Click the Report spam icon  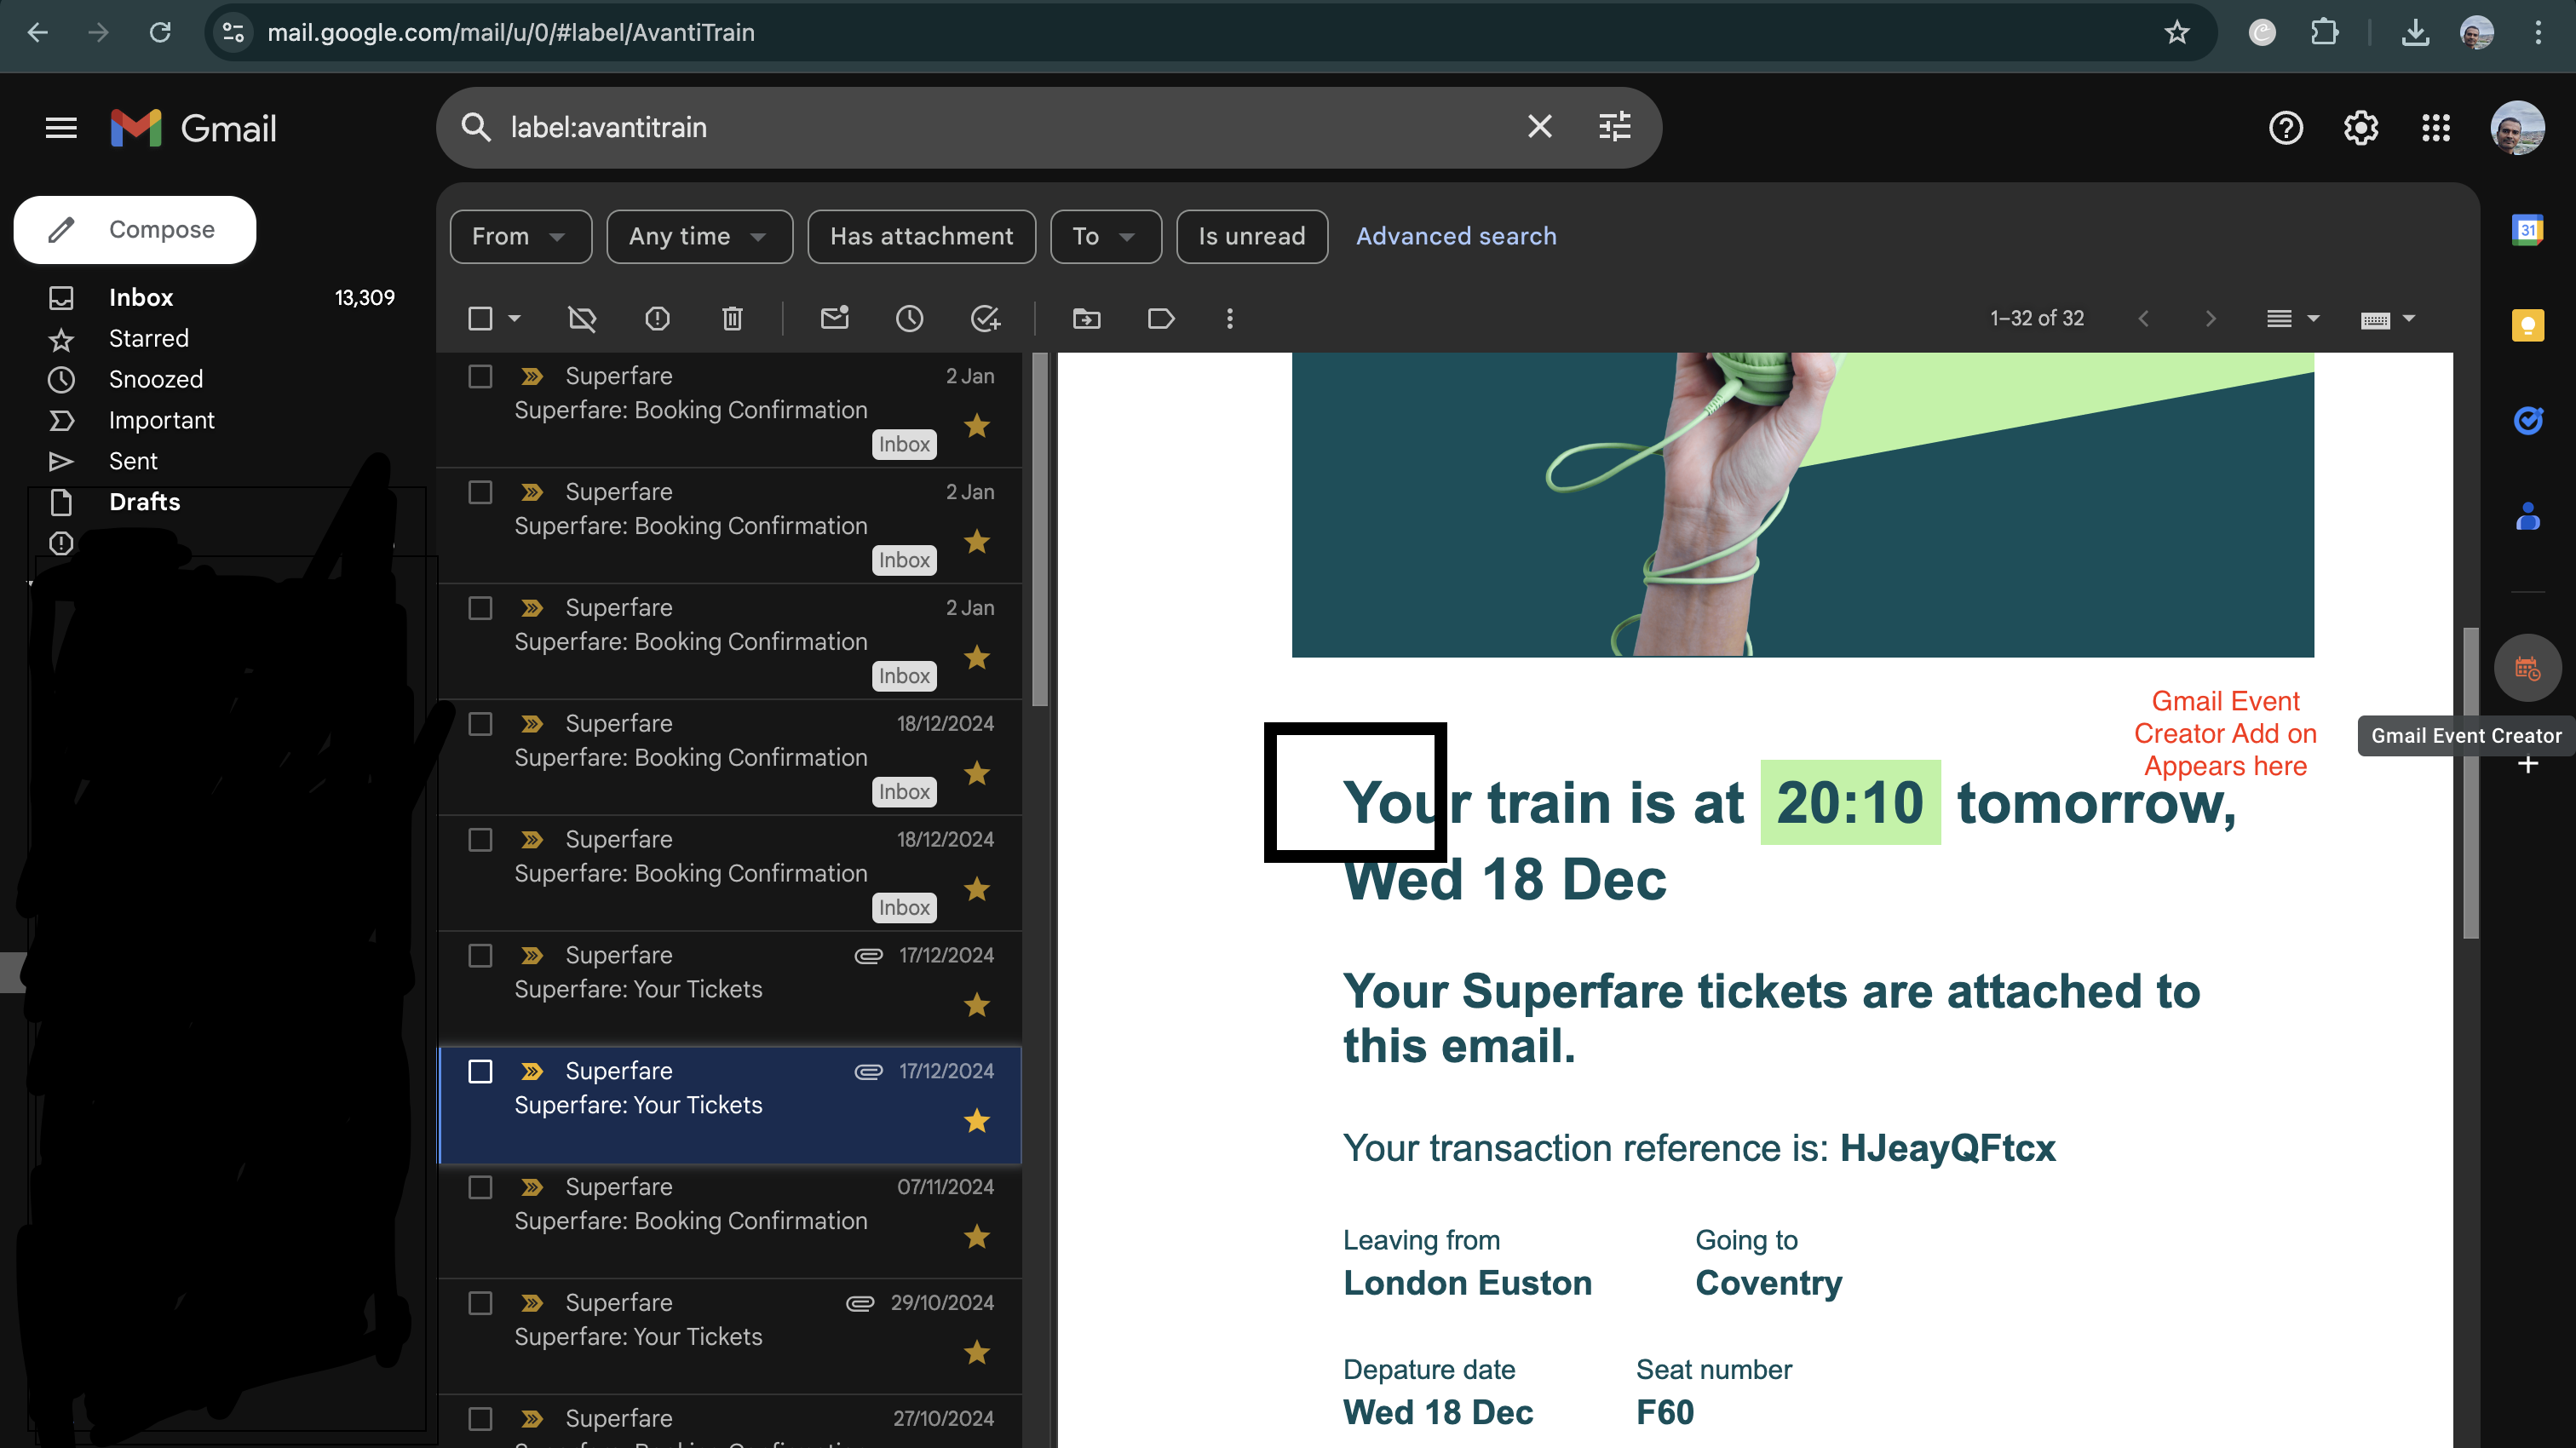point(657,318)
